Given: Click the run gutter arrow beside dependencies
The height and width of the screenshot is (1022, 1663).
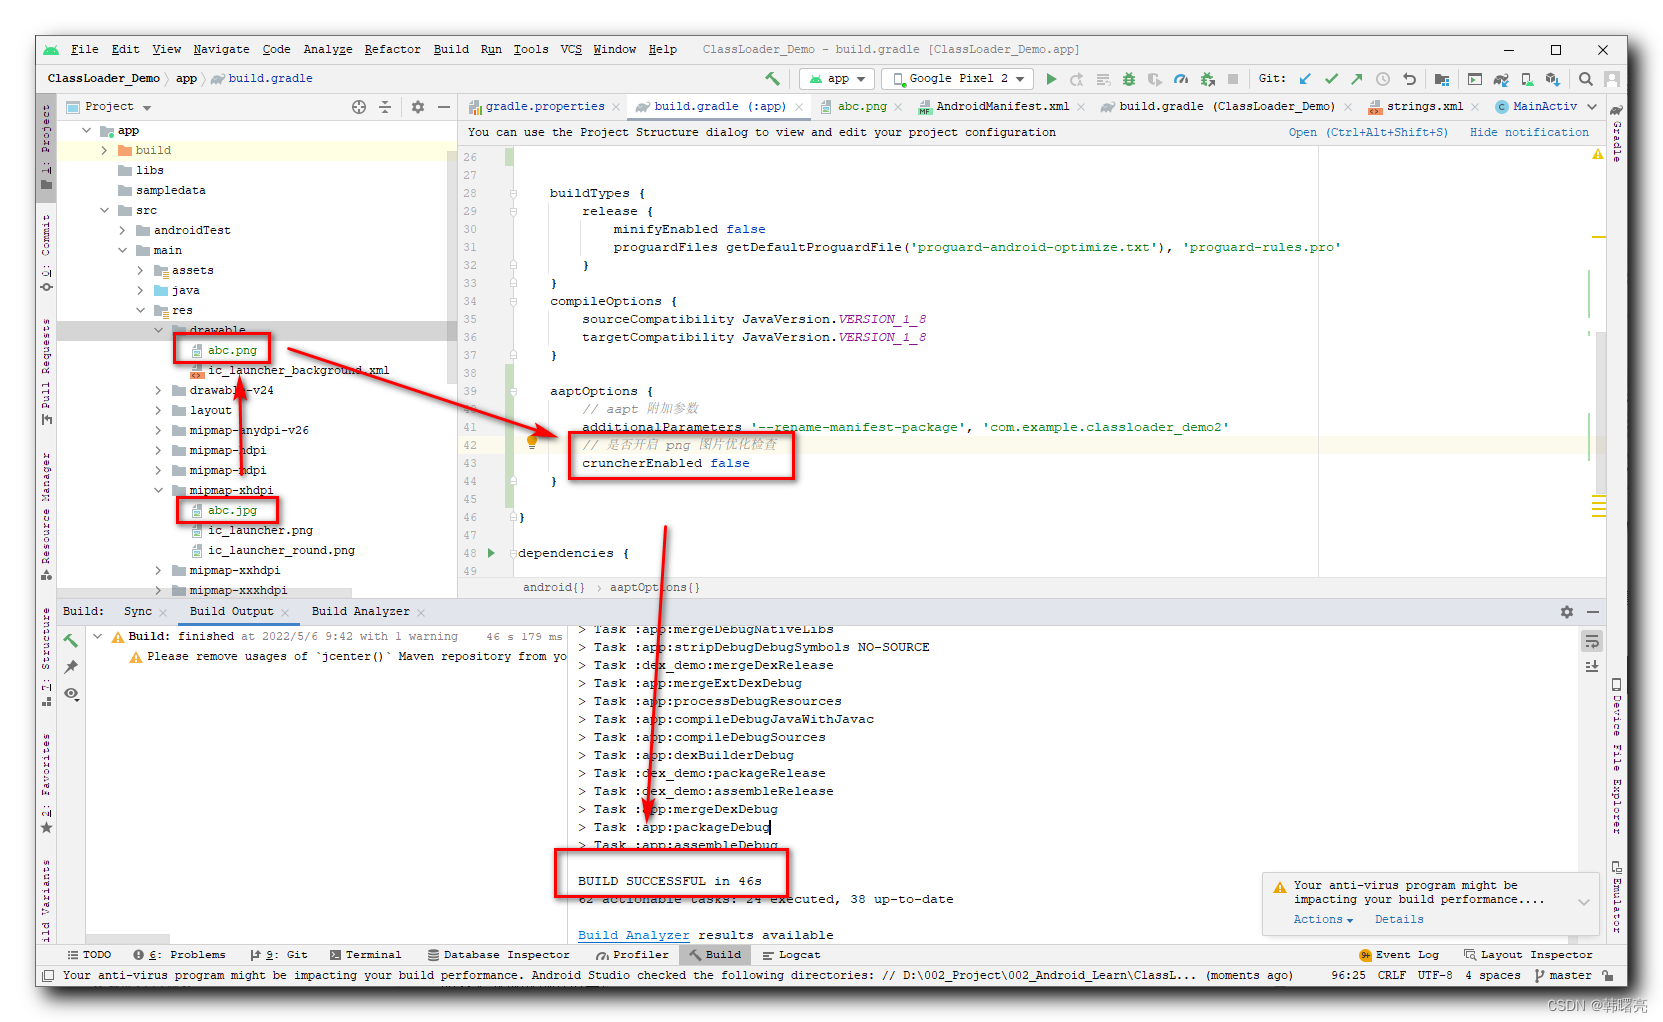Looking at the screenshot, I should click(x=491, y=553).
